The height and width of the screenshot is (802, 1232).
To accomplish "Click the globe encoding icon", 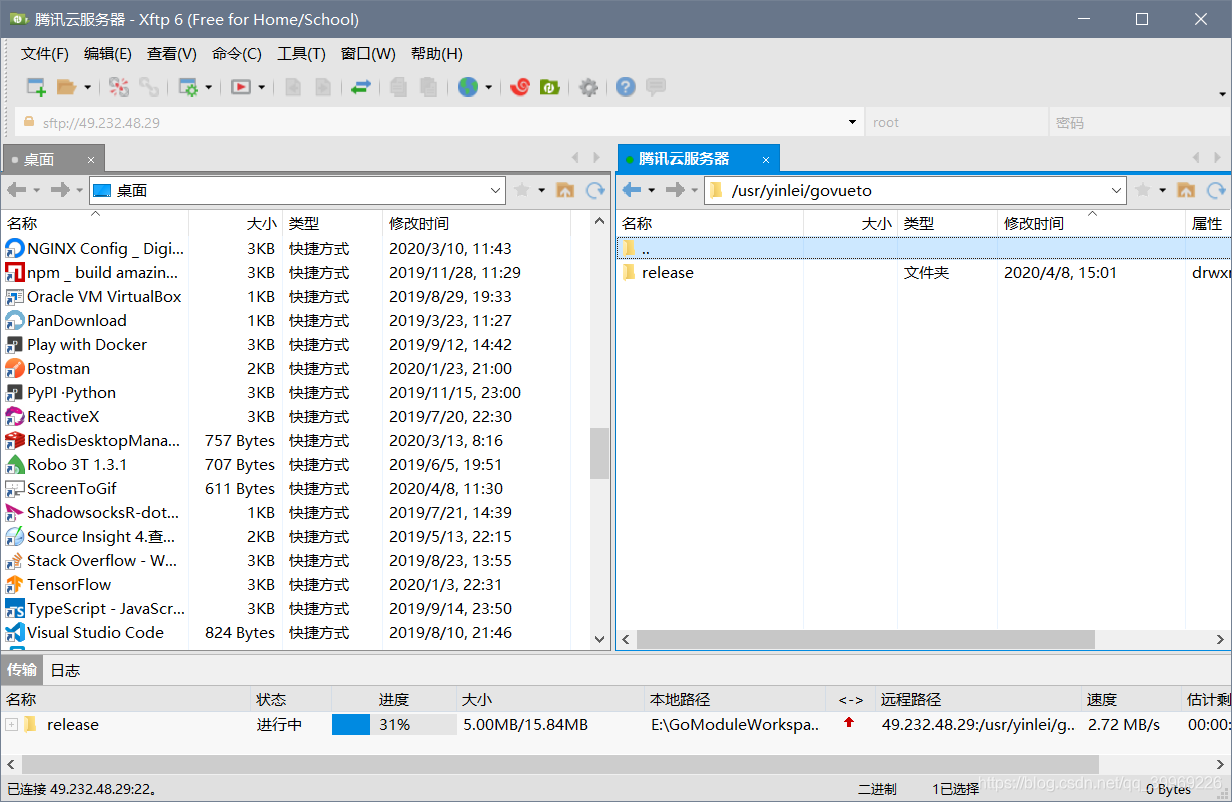I will click(x=467, y=87).
